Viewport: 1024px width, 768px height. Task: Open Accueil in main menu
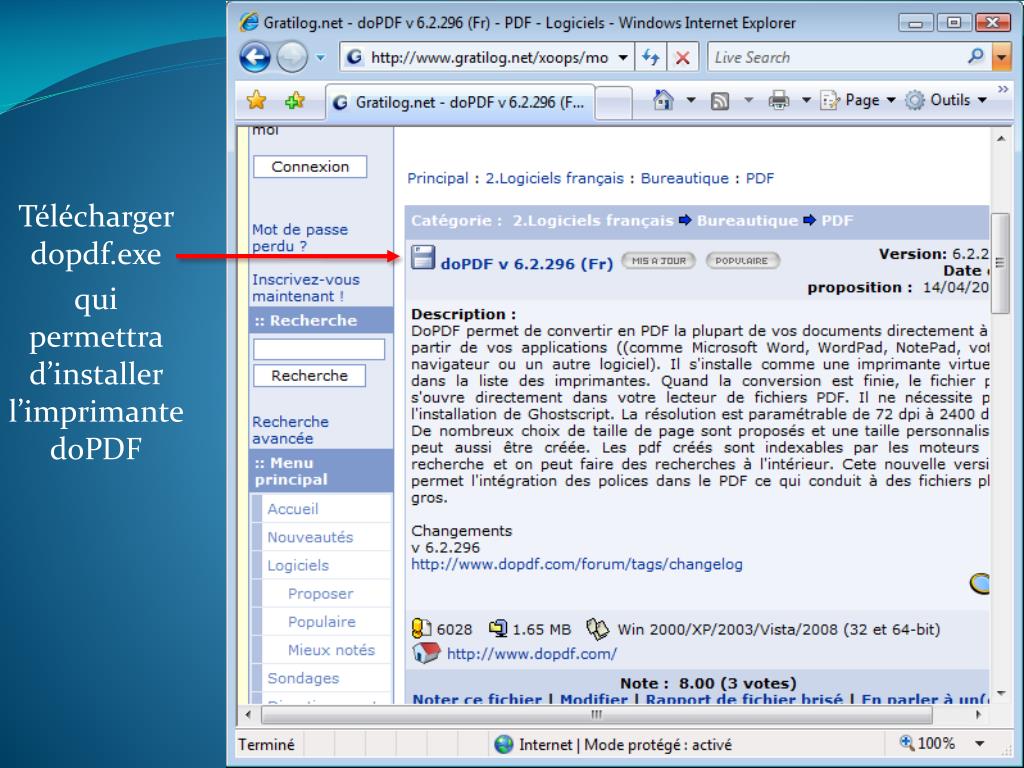click(293, 509)
